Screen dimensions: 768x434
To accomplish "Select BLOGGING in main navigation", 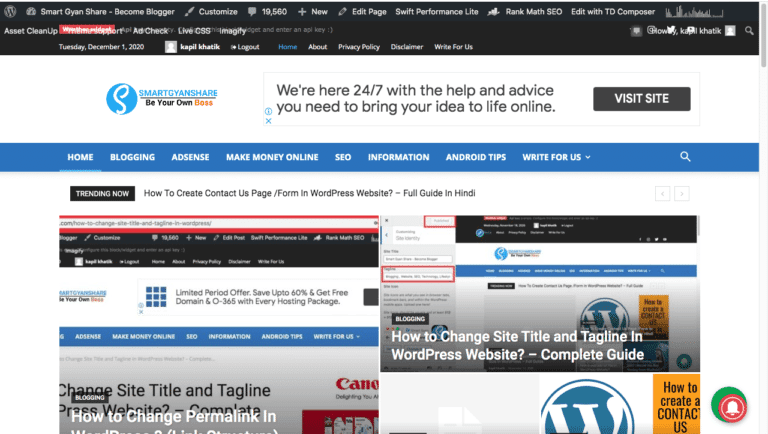I will point(132,157).
